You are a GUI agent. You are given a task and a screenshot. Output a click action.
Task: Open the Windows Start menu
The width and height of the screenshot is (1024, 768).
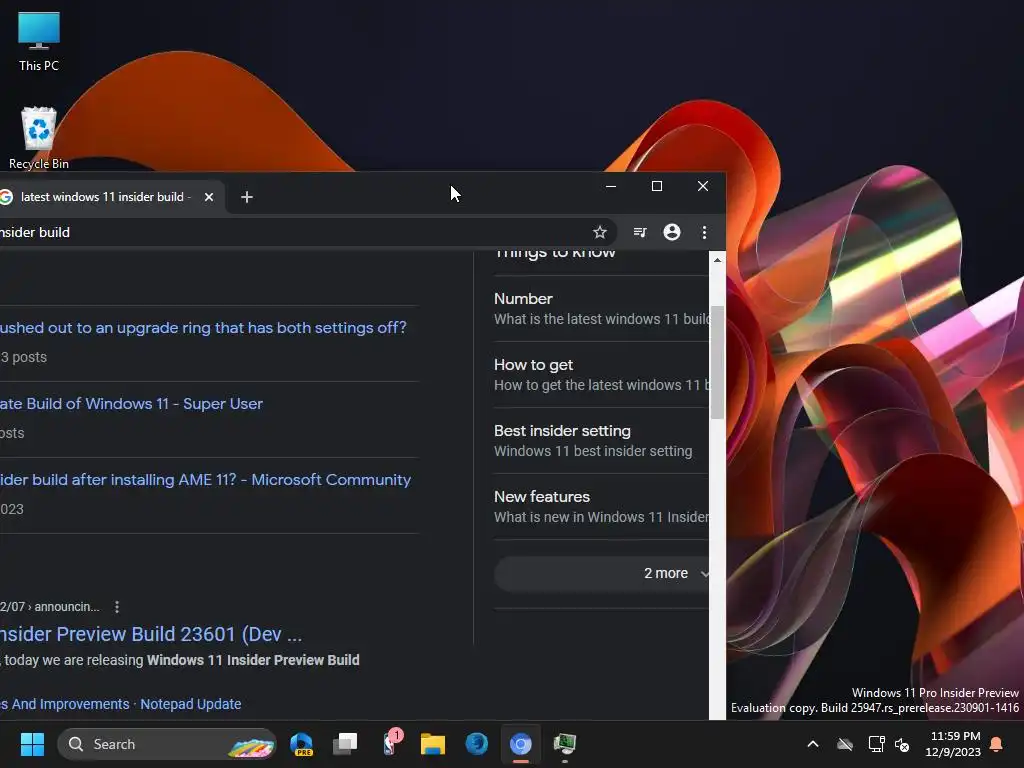[x=32, y=744]
